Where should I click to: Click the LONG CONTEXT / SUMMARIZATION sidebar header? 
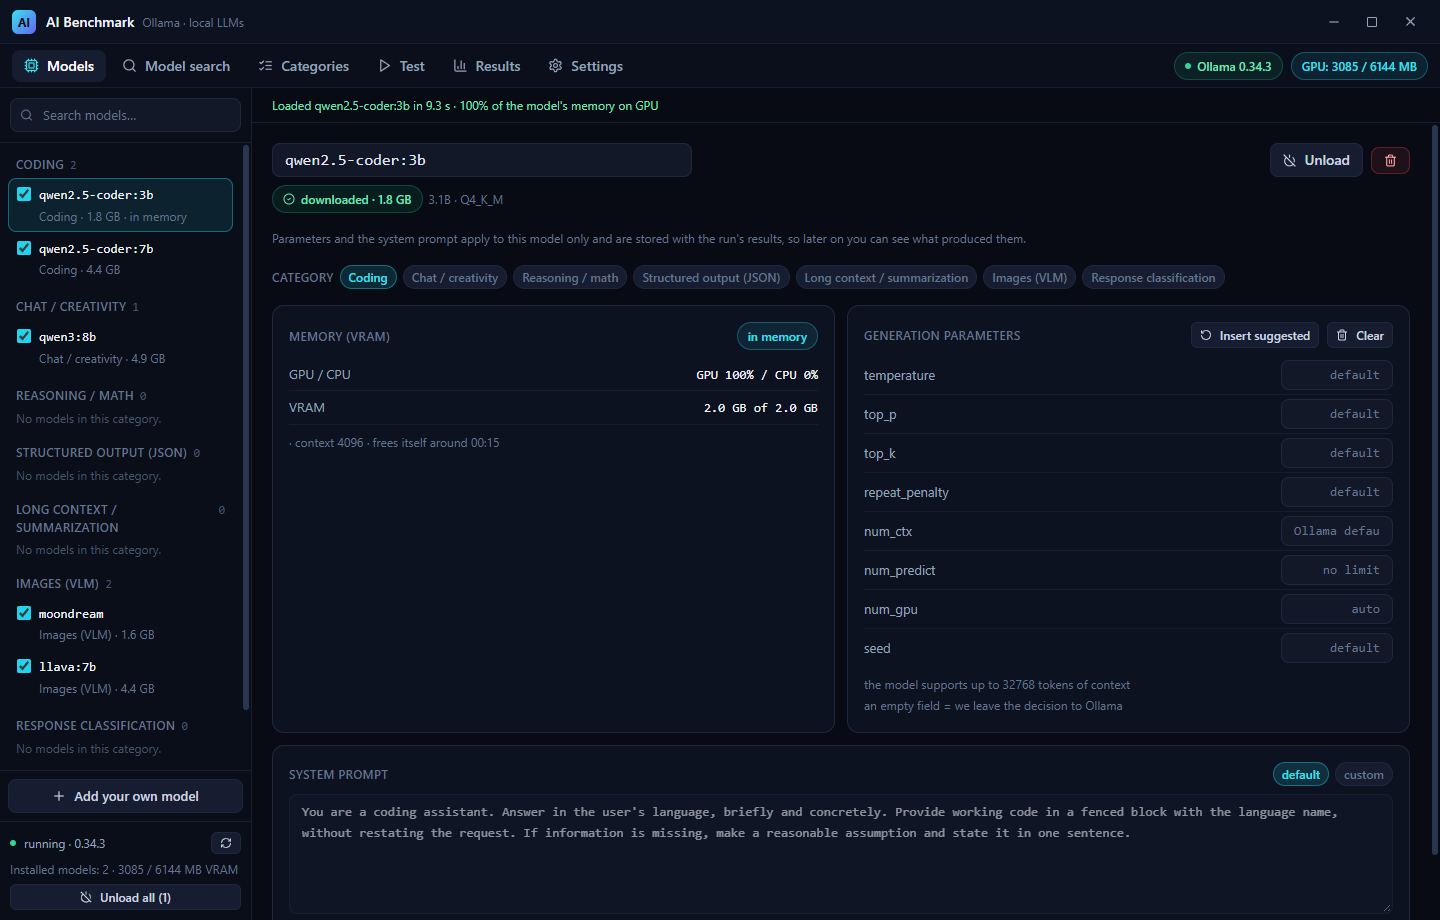pyautogui.click(x=67, y=519)
